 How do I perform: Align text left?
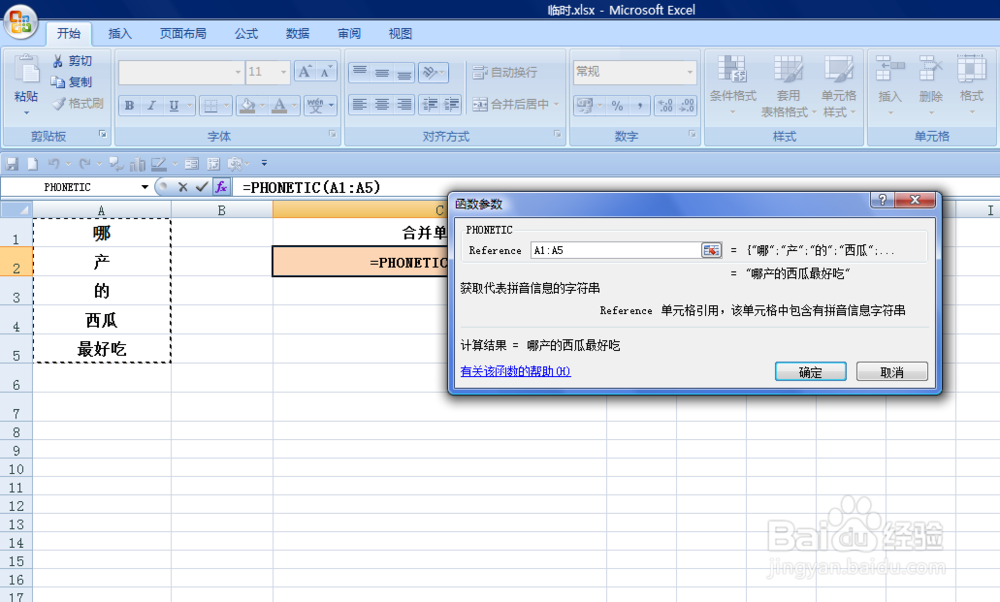(360, 105)
